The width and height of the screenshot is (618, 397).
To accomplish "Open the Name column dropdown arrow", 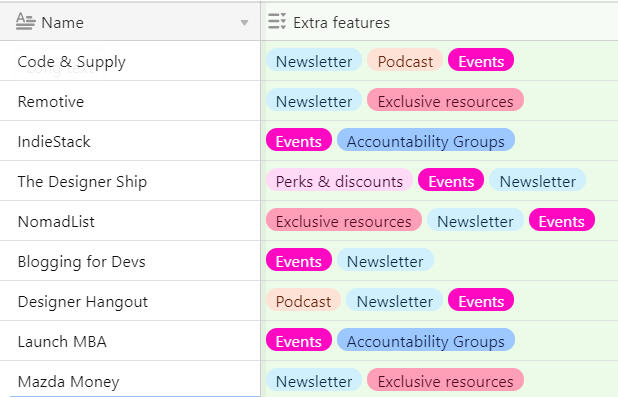I will [x=244, y=23].
